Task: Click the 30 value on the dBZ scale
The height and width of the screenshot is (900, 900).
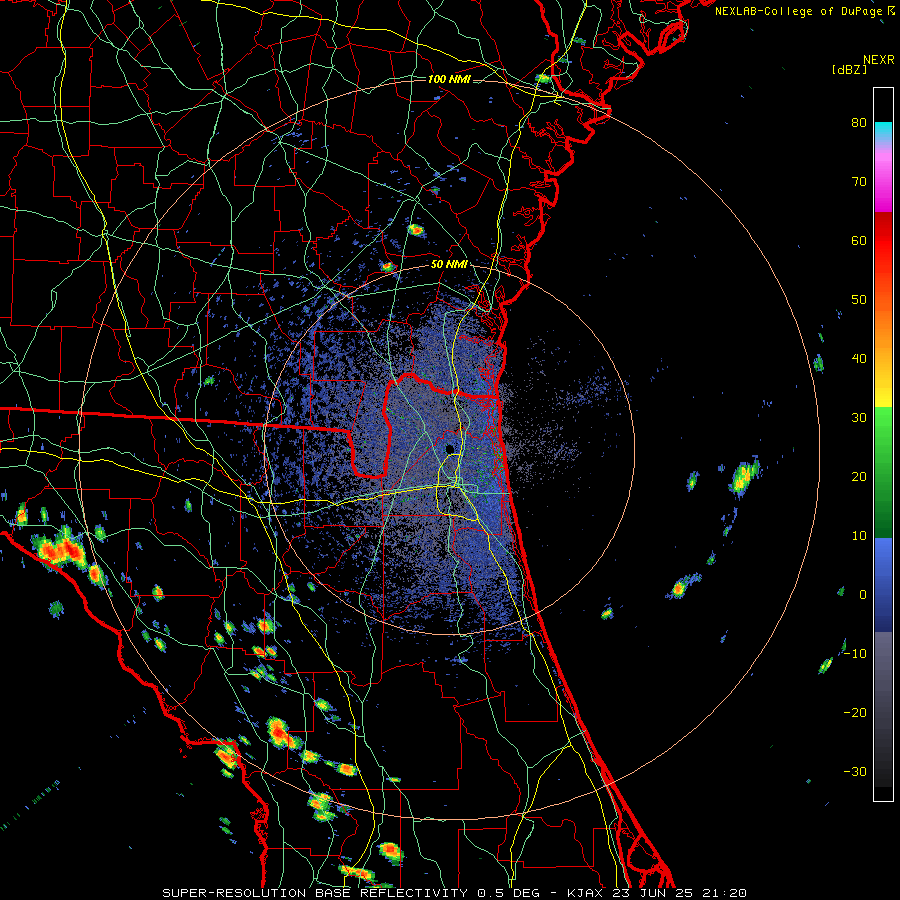Action: tap(859, 418)
